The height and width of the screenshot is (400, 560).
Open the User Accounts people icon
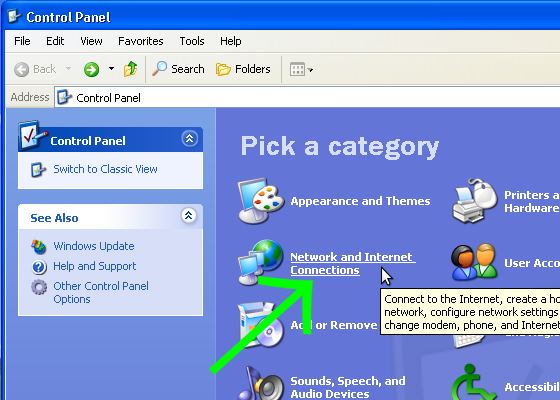click(474, 262)
